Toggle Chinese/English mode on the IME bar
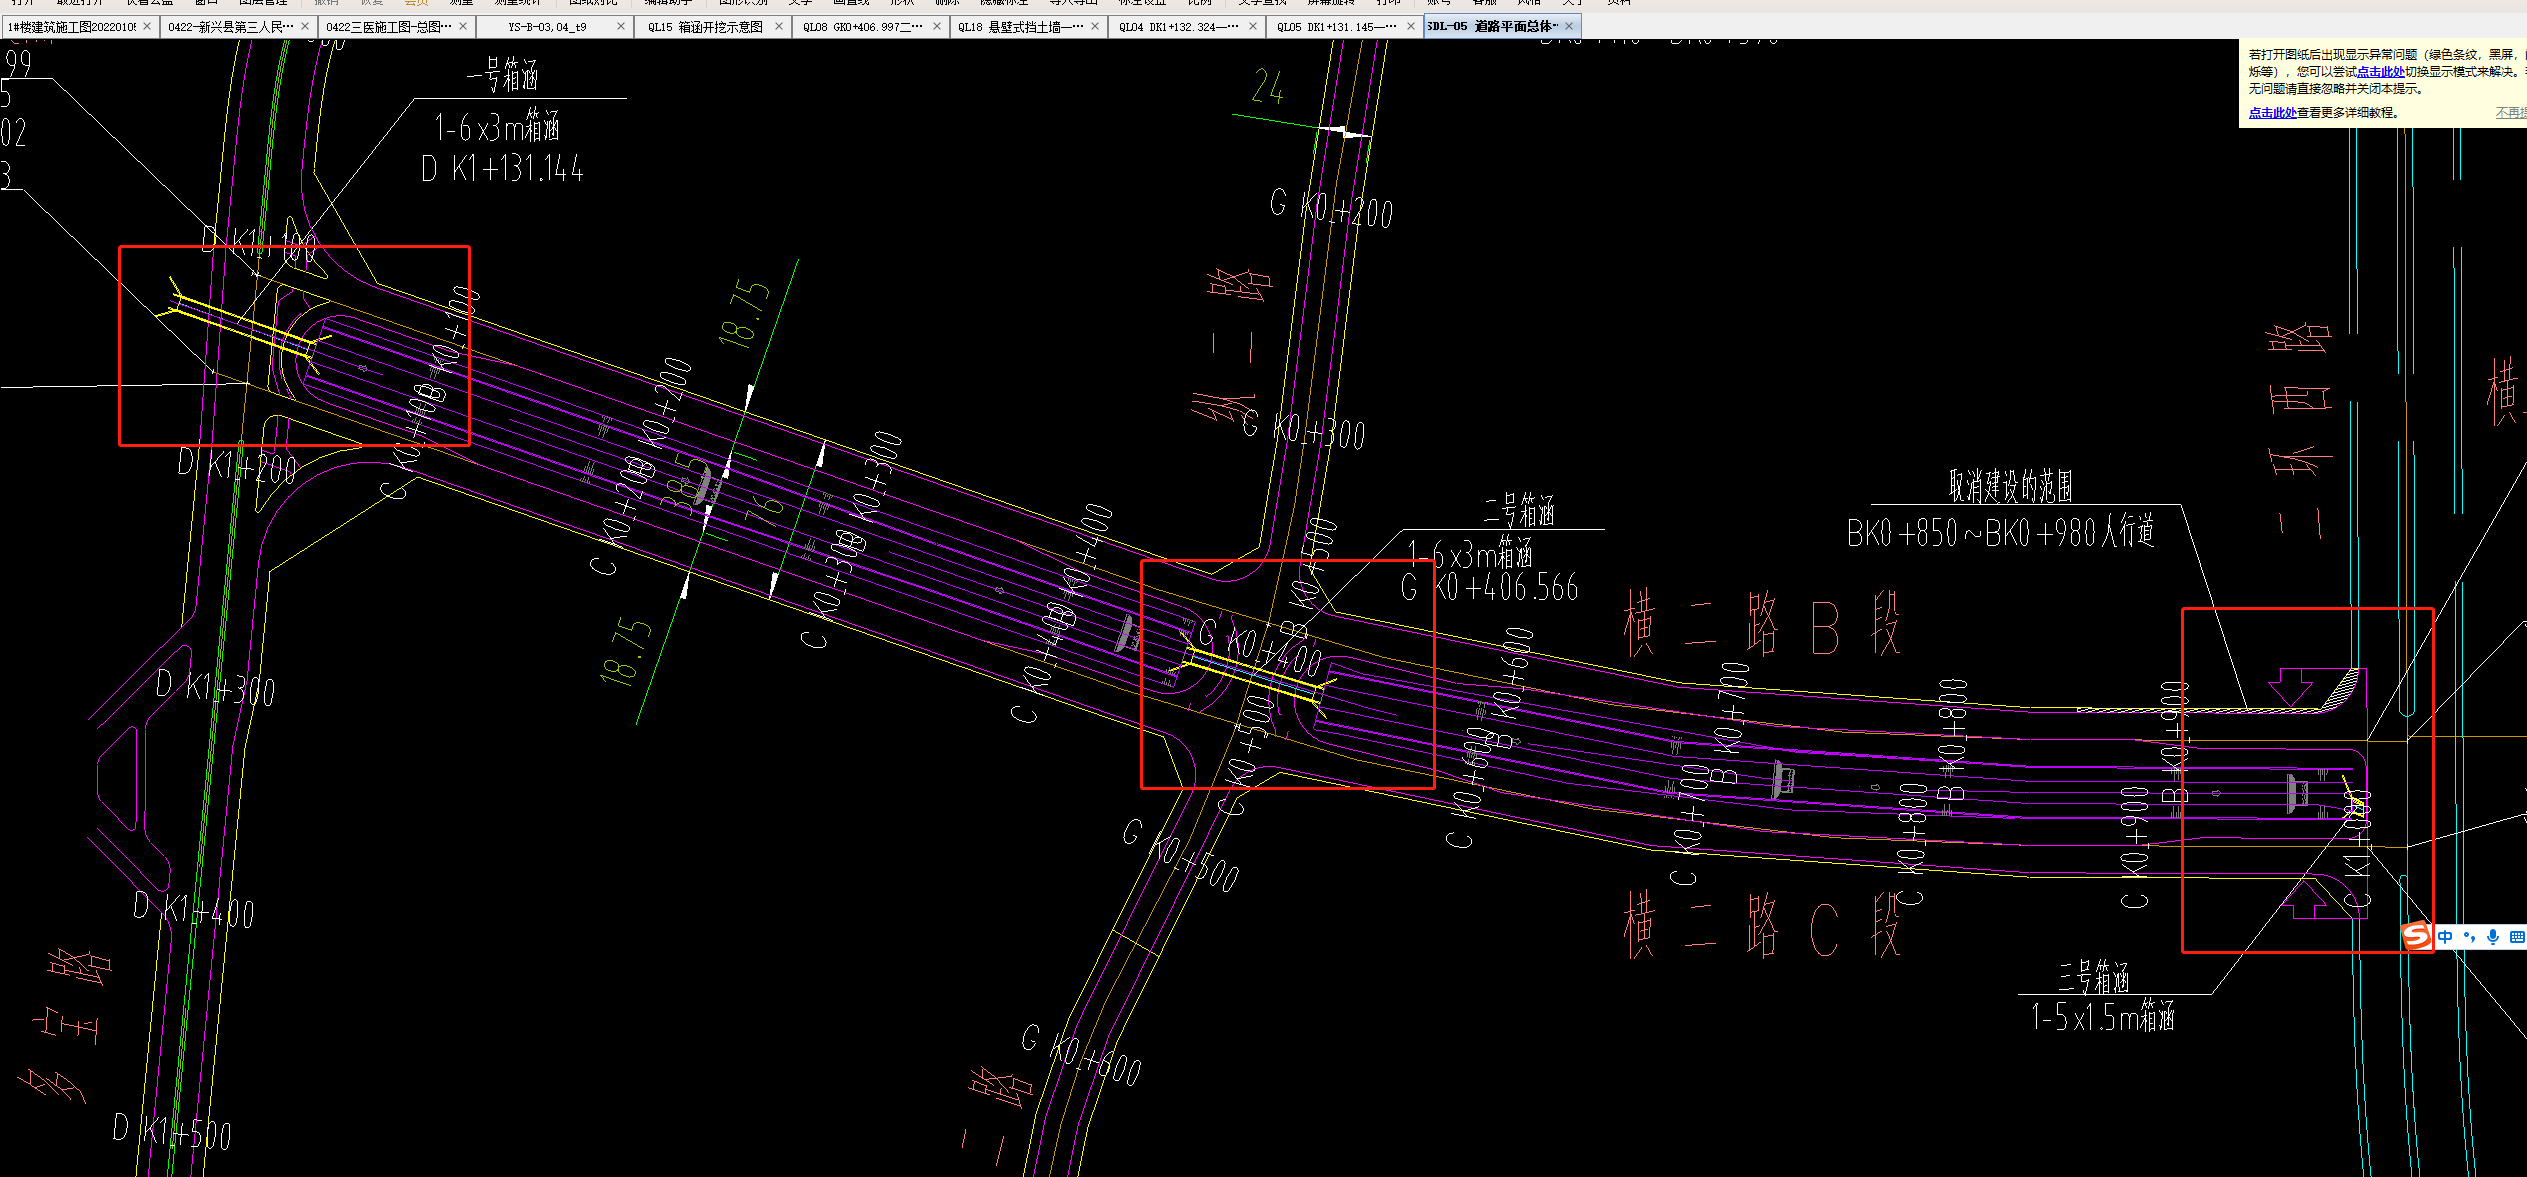The width and height of the screenshot is (2527, 1177). coord(2445,937)
